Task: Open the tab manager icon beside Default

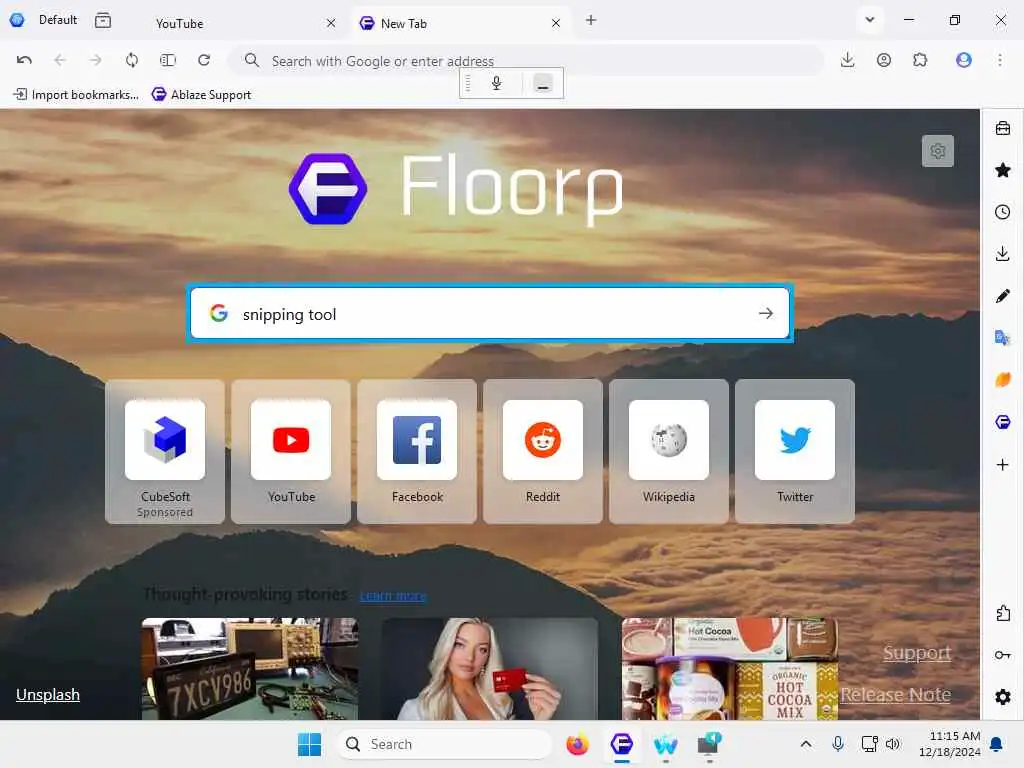Action: (103, 20)
